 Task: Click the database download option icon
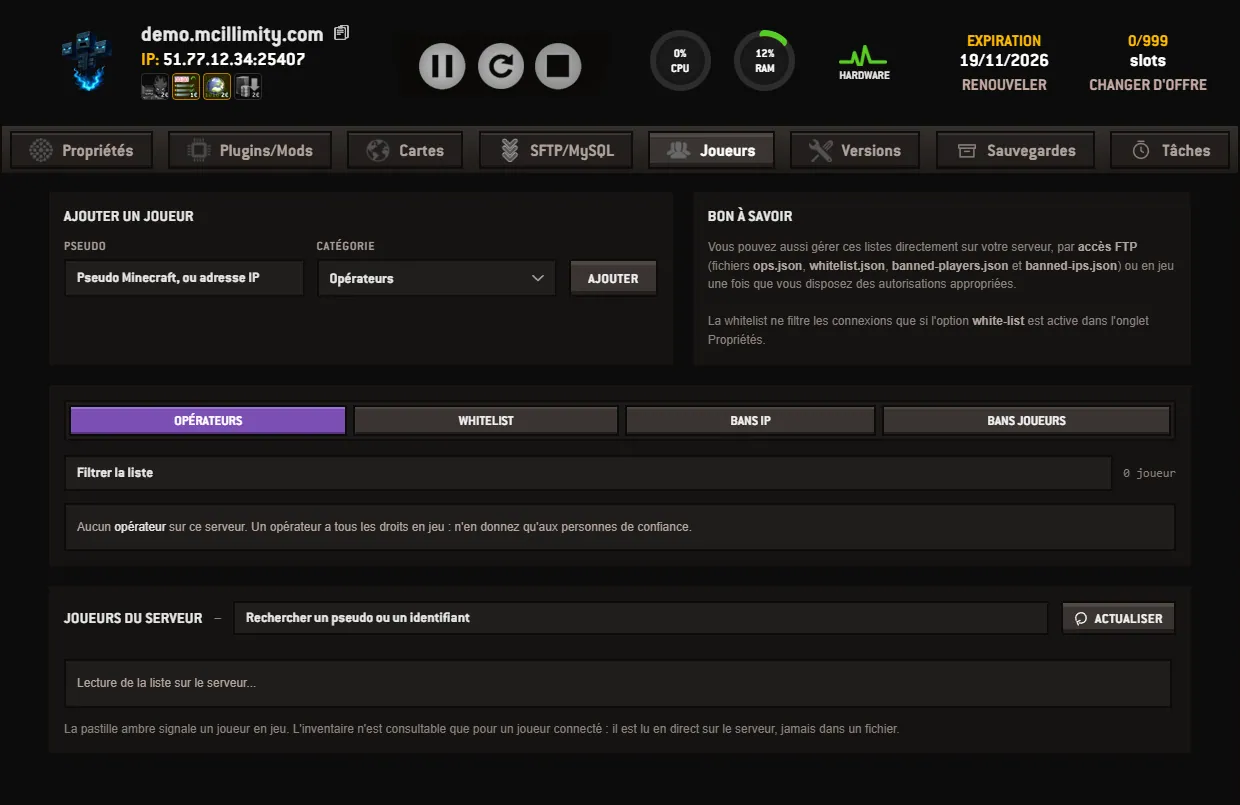(248, 87)
